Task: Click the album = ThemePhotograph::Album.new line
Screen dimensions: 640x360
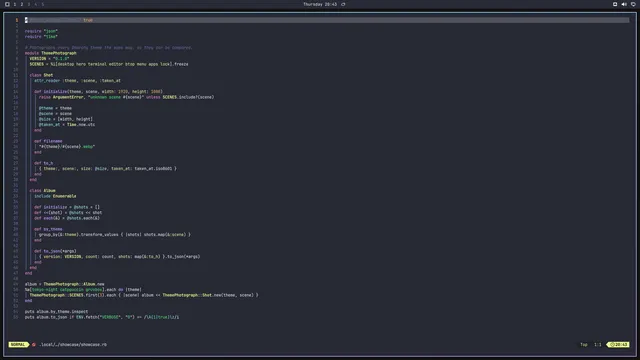Action: tap(64, 284)
